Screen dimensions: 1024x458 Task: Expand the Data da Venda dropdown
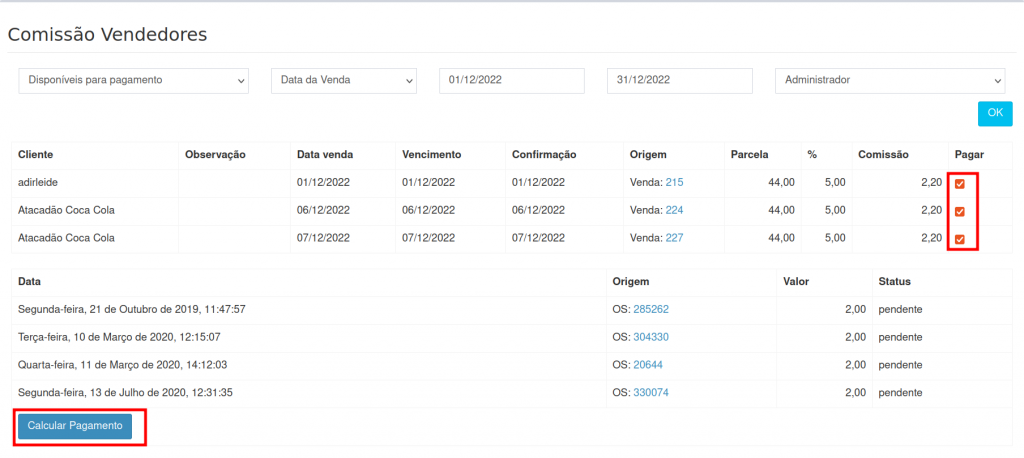coord(343,80)
